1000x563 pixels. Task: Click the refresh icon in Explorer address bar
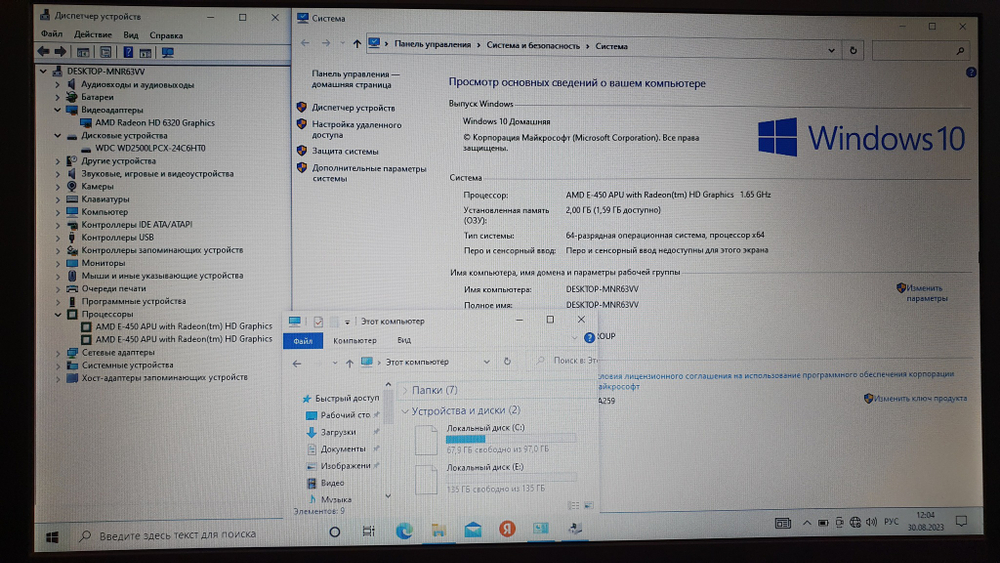(x=507, y=361)
